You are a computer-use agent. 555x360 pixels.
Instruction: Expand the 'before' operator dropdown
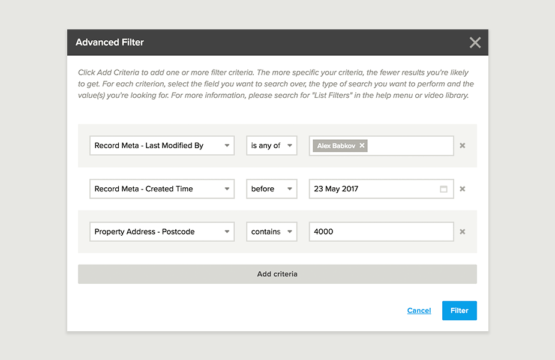tap(271, 189)
